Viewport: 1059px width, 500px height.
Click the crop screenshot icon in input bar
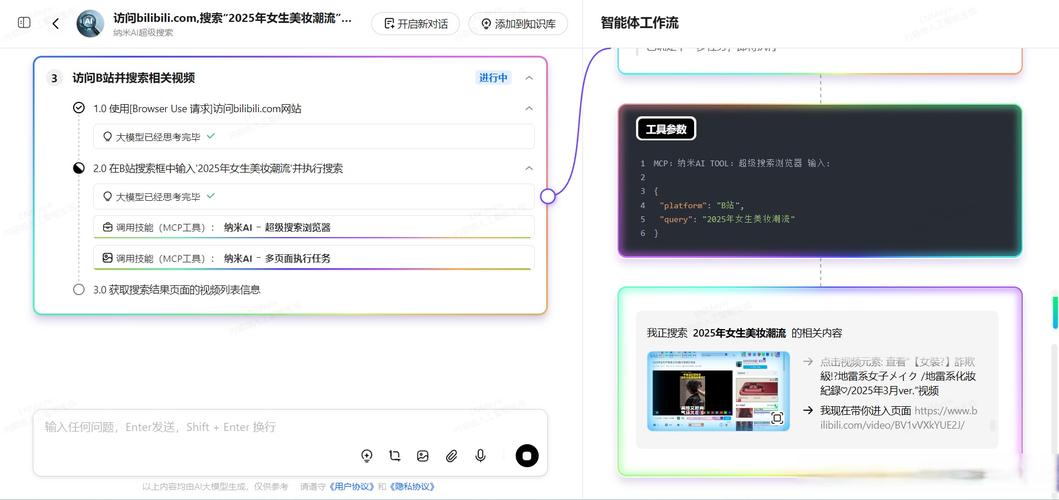[395, 456]
